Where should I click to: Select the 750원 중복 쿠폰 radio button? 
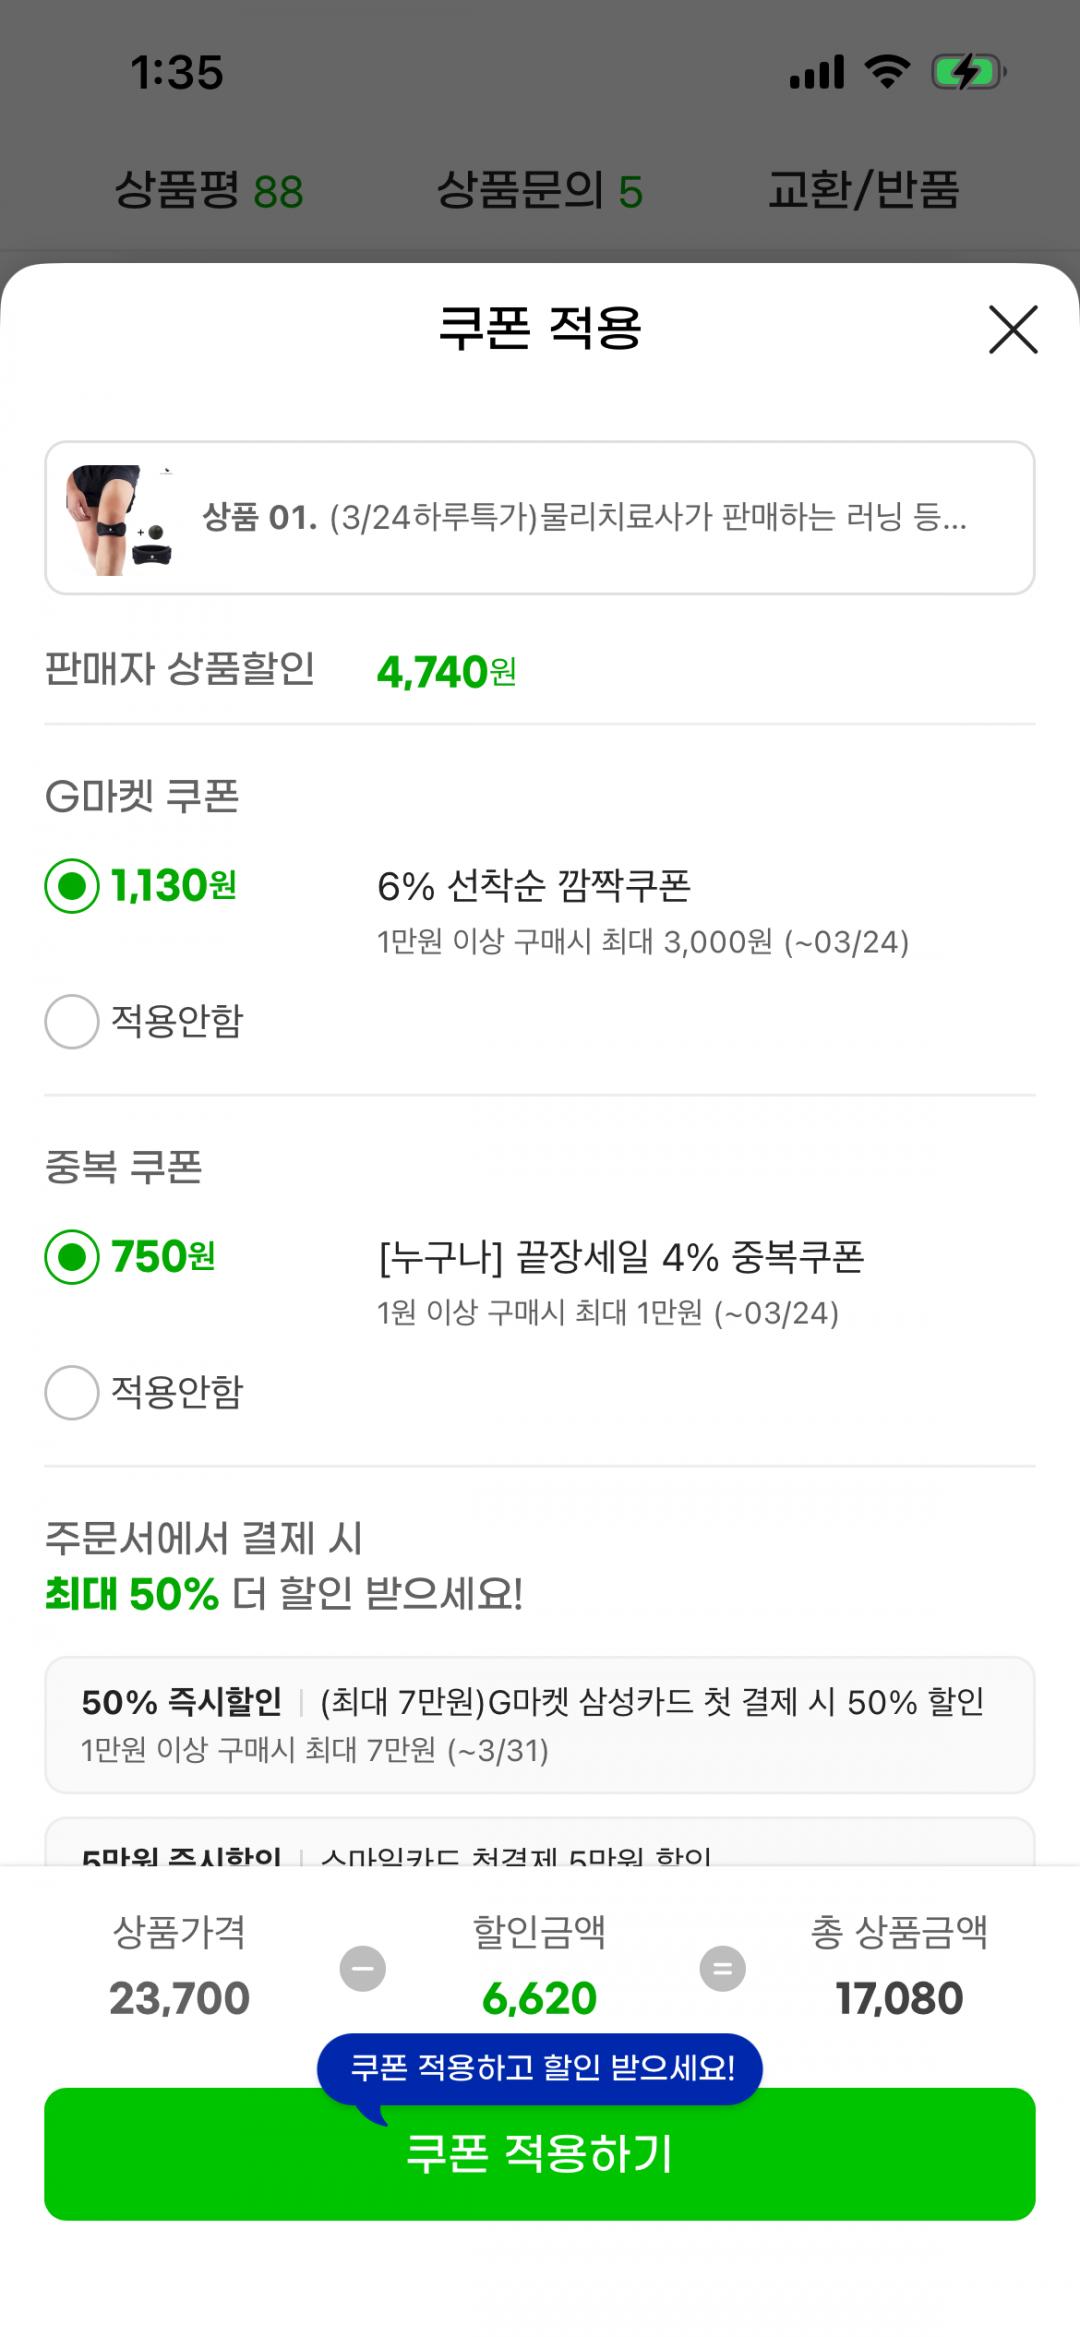72,1257
